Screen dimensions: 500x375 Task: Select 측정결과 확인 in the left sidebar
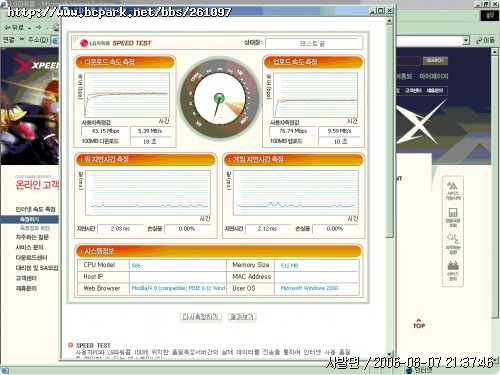click(x=35, y=228)
